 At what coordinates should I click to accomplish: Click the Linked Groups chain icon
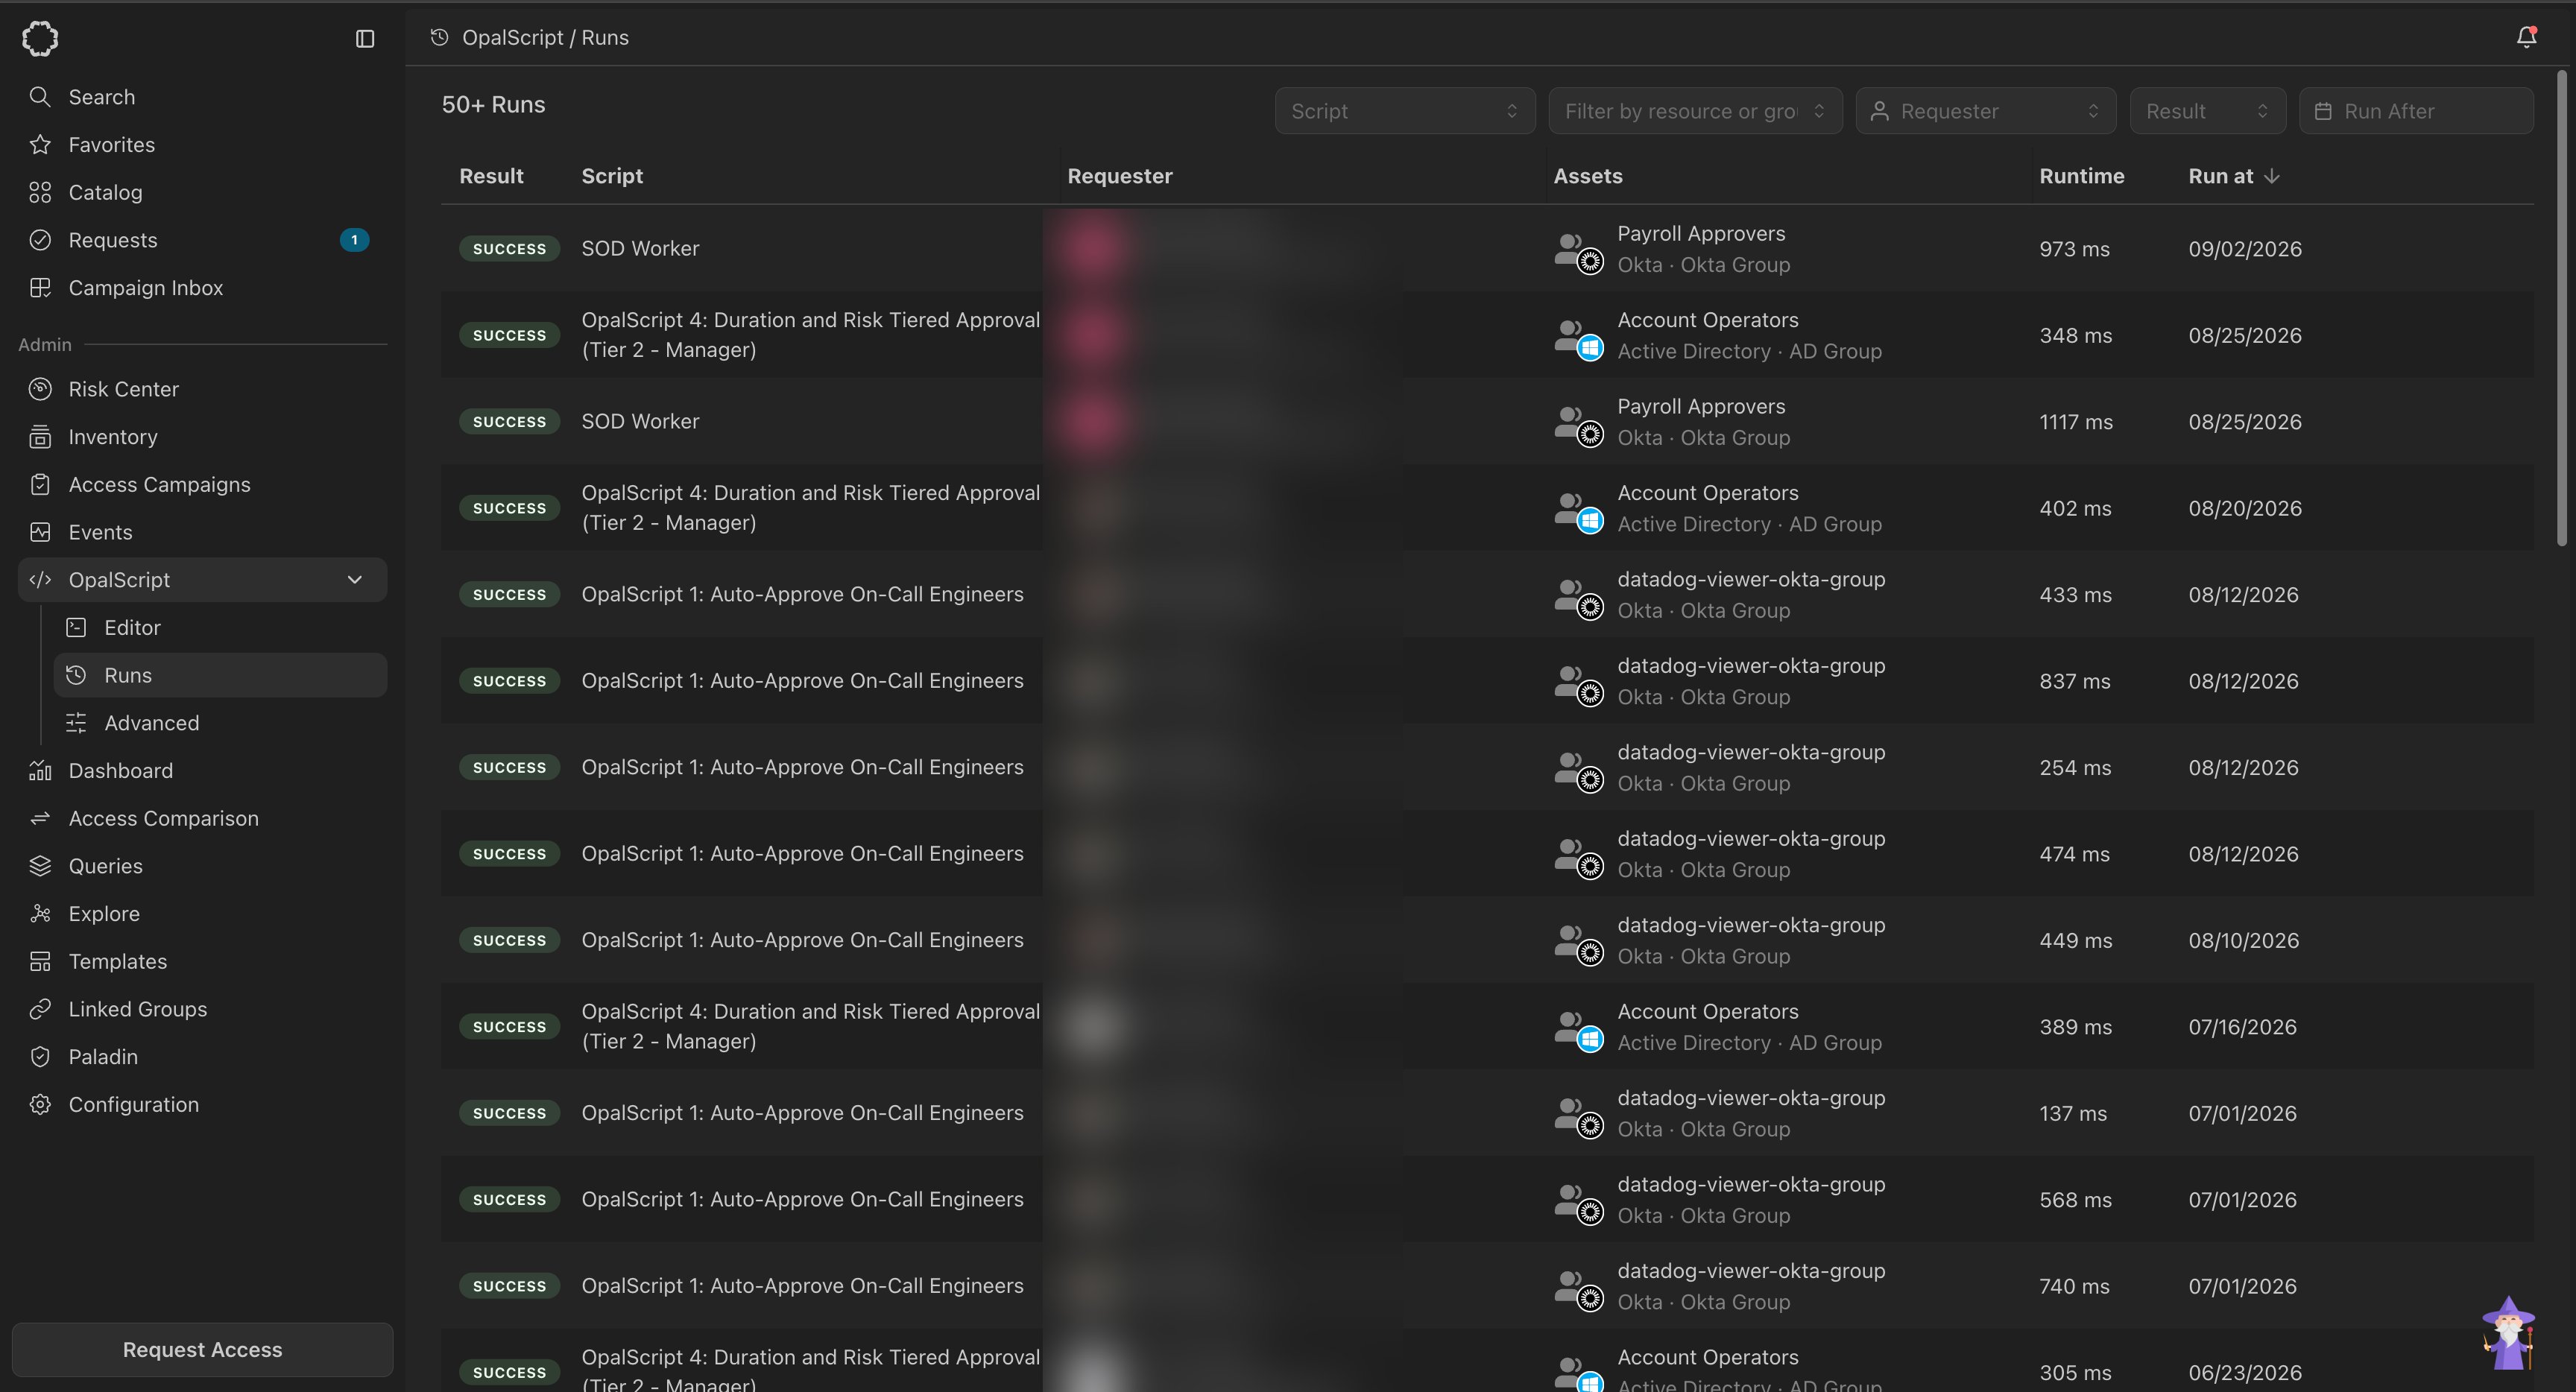(x=40, y=1009)
